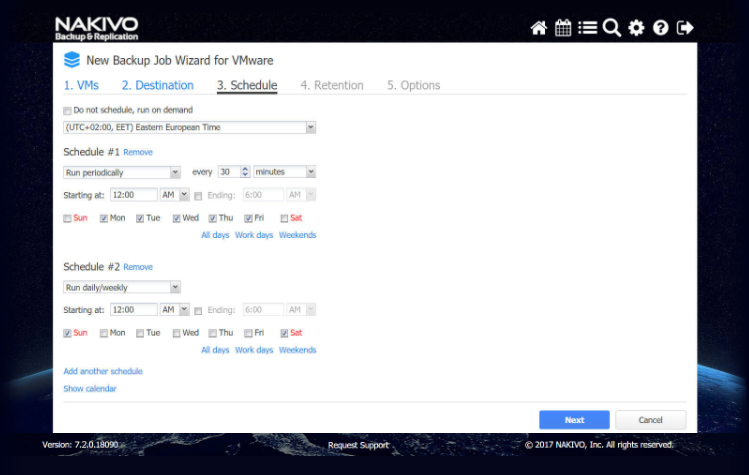The width and height of the screenshot is (749, 475).
Task: Click 'Add another schedule' link
Action: (103, 371)
